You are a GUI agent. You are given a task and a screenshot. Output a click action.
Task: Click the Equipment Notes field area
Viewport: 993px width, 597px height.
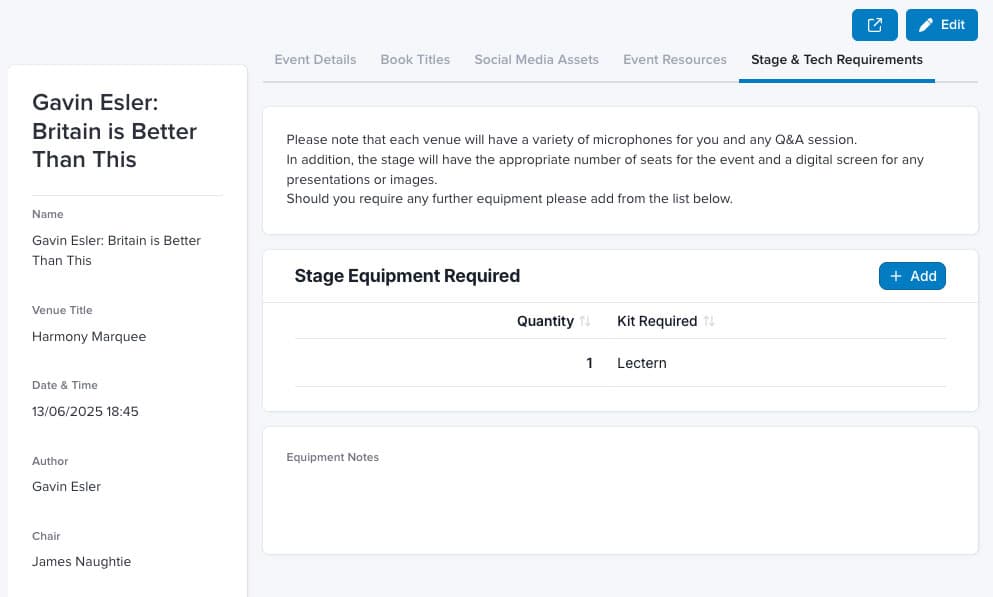point(620,491)
